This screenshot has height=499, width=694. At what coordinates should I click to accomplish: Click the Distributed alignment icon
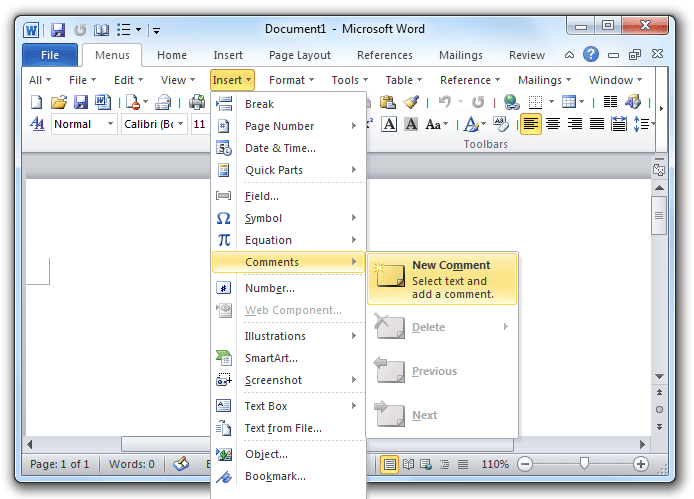pyautogui.click(x=619, y=124)
